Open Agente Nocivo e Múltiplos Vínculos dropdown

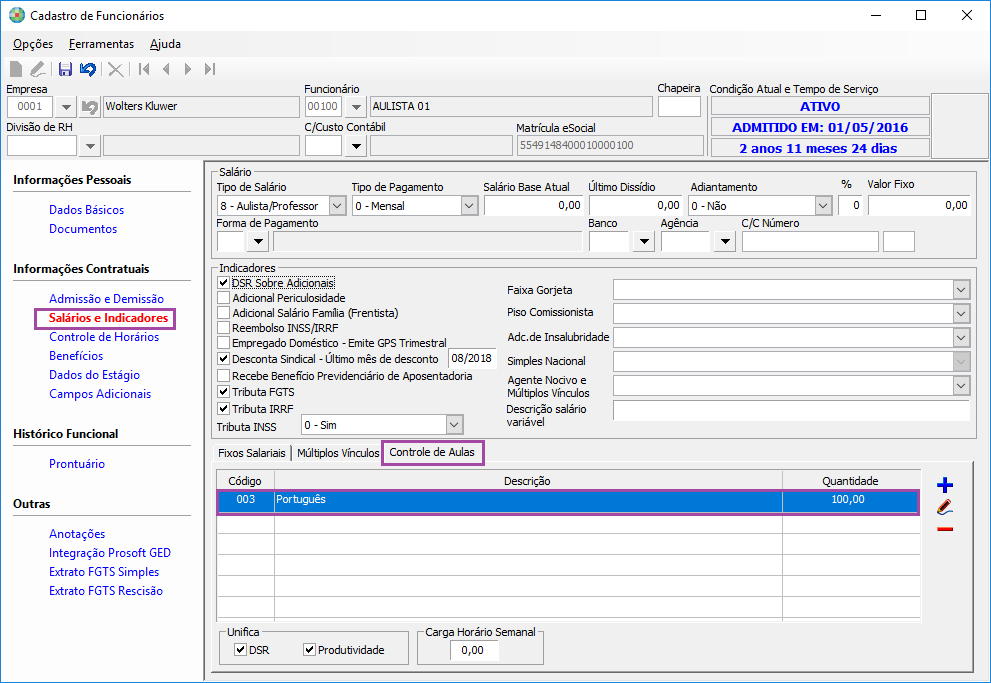point(961,385)
